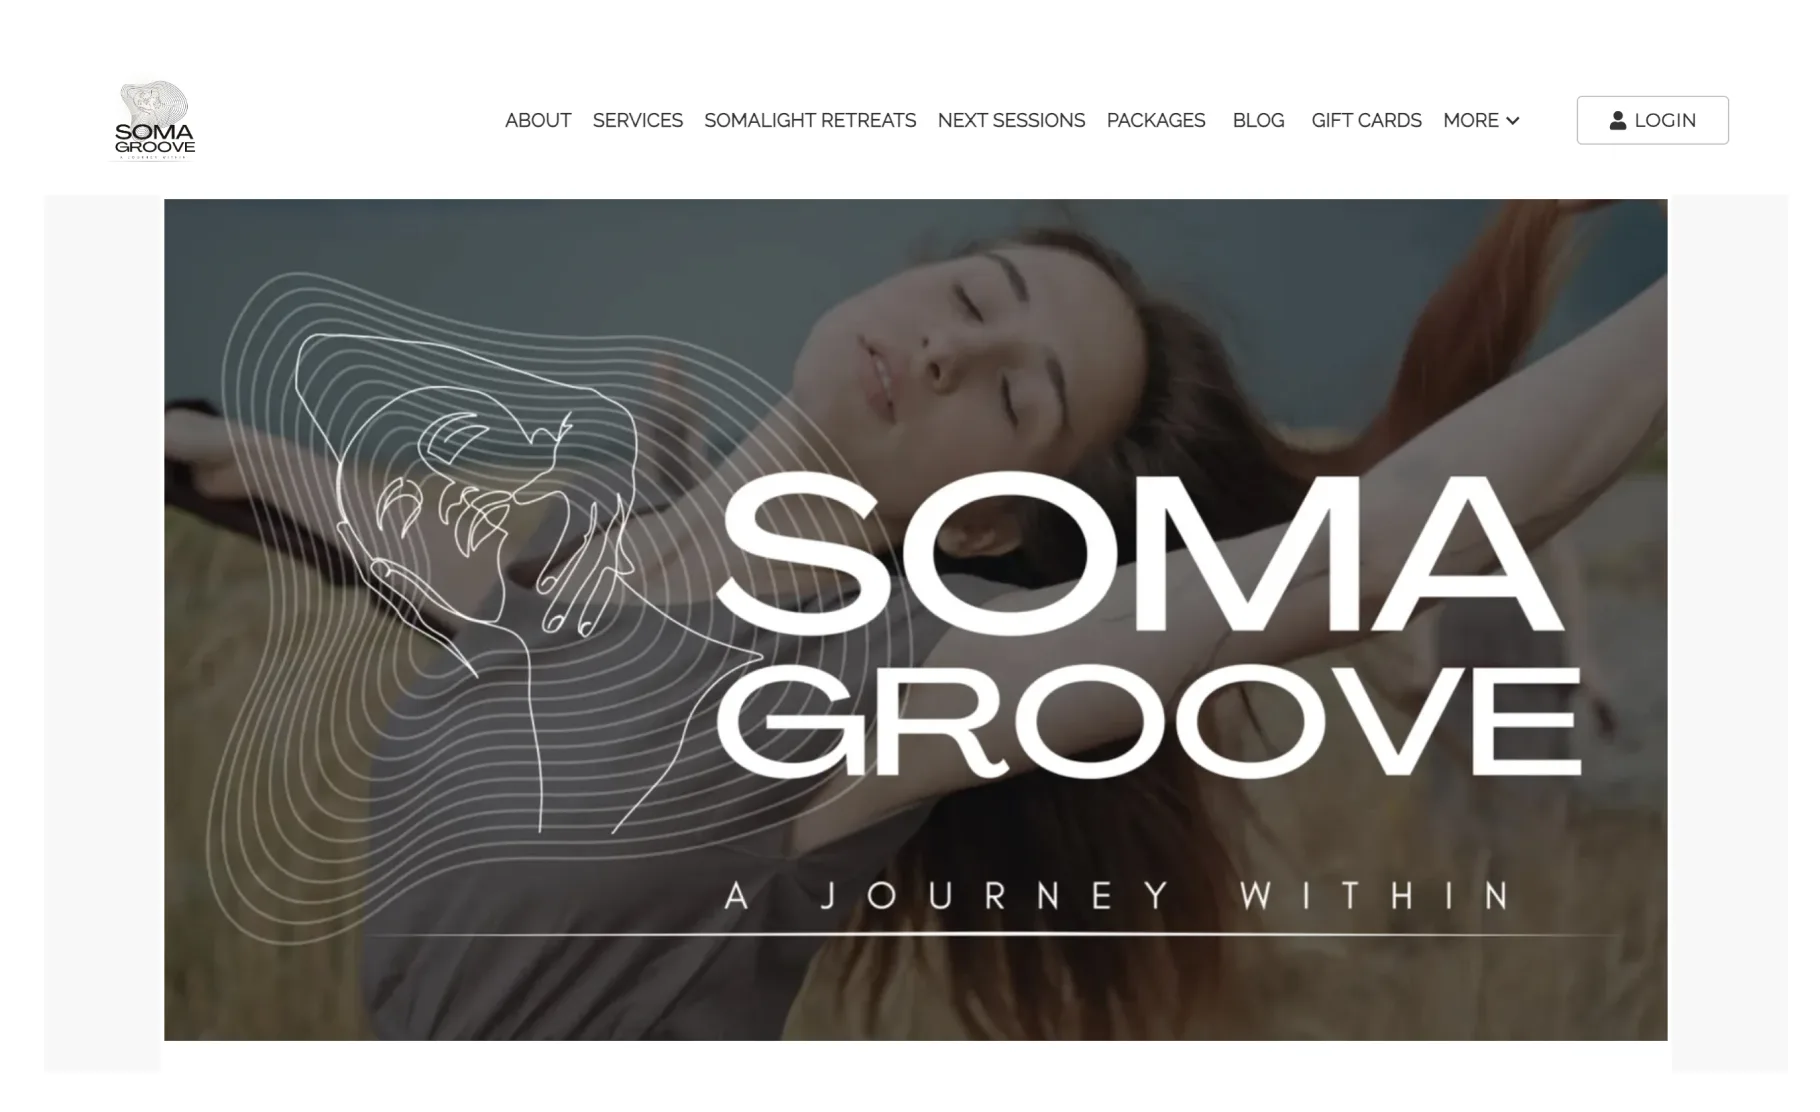
Task: Open the SERVICES page
Action: (638, 121)
